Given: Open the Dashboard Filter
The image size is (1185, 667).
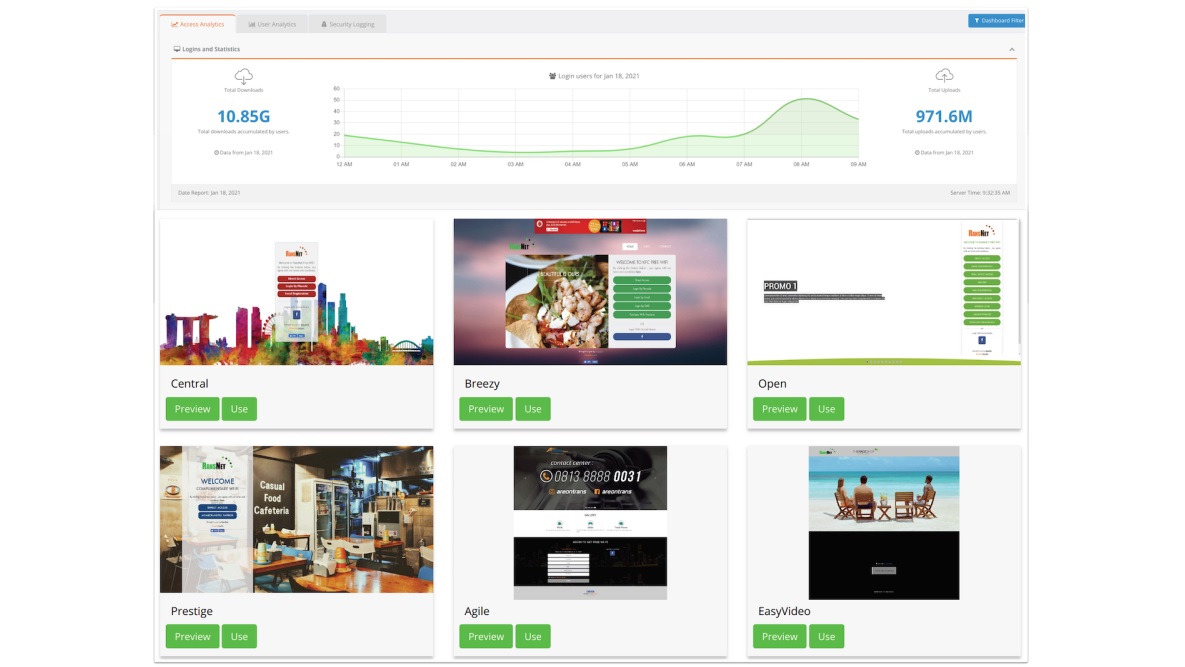Looking at the screenshot, I should point(997,20).
